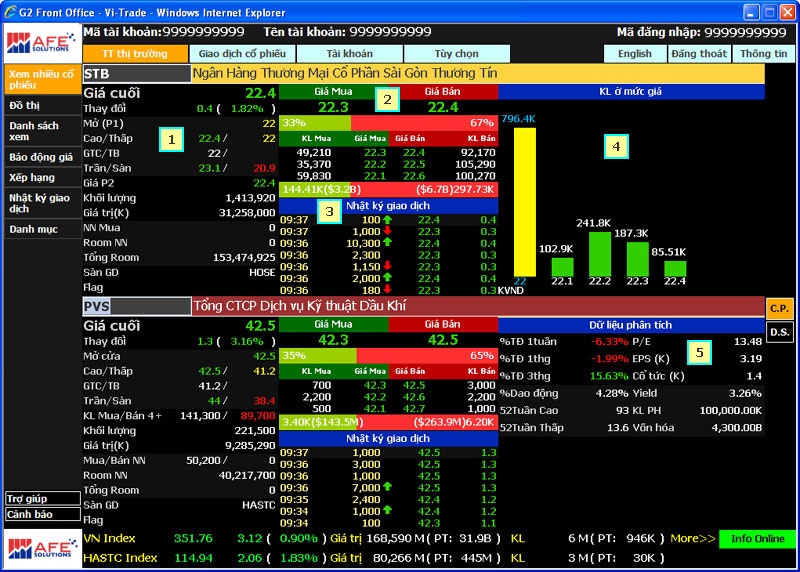The width and height of the screenshot is (800, 572).
Task: Click STB bid volume 49,210
Action: point(314,153)
